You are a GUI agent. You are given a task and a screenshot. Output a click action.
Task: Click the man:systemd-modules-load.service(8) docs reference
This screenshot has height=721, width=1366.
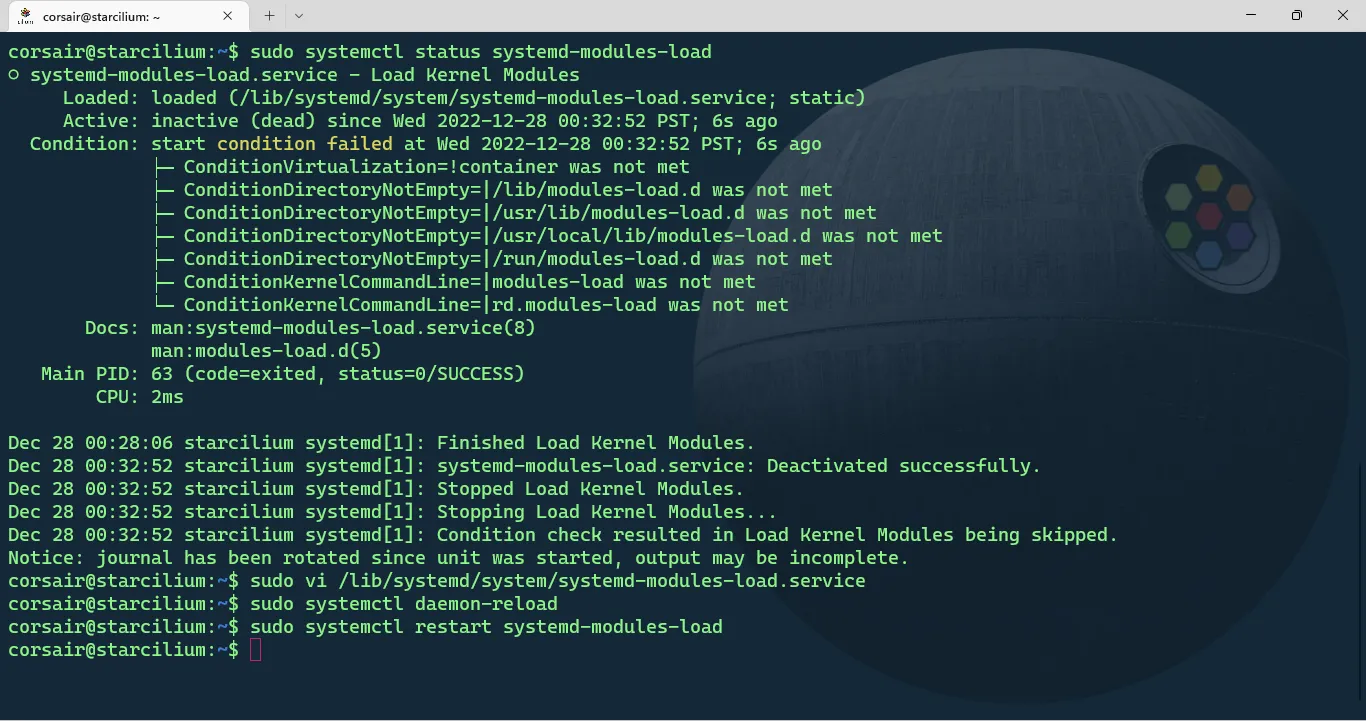pyautogui.click(x=343, y=328)
